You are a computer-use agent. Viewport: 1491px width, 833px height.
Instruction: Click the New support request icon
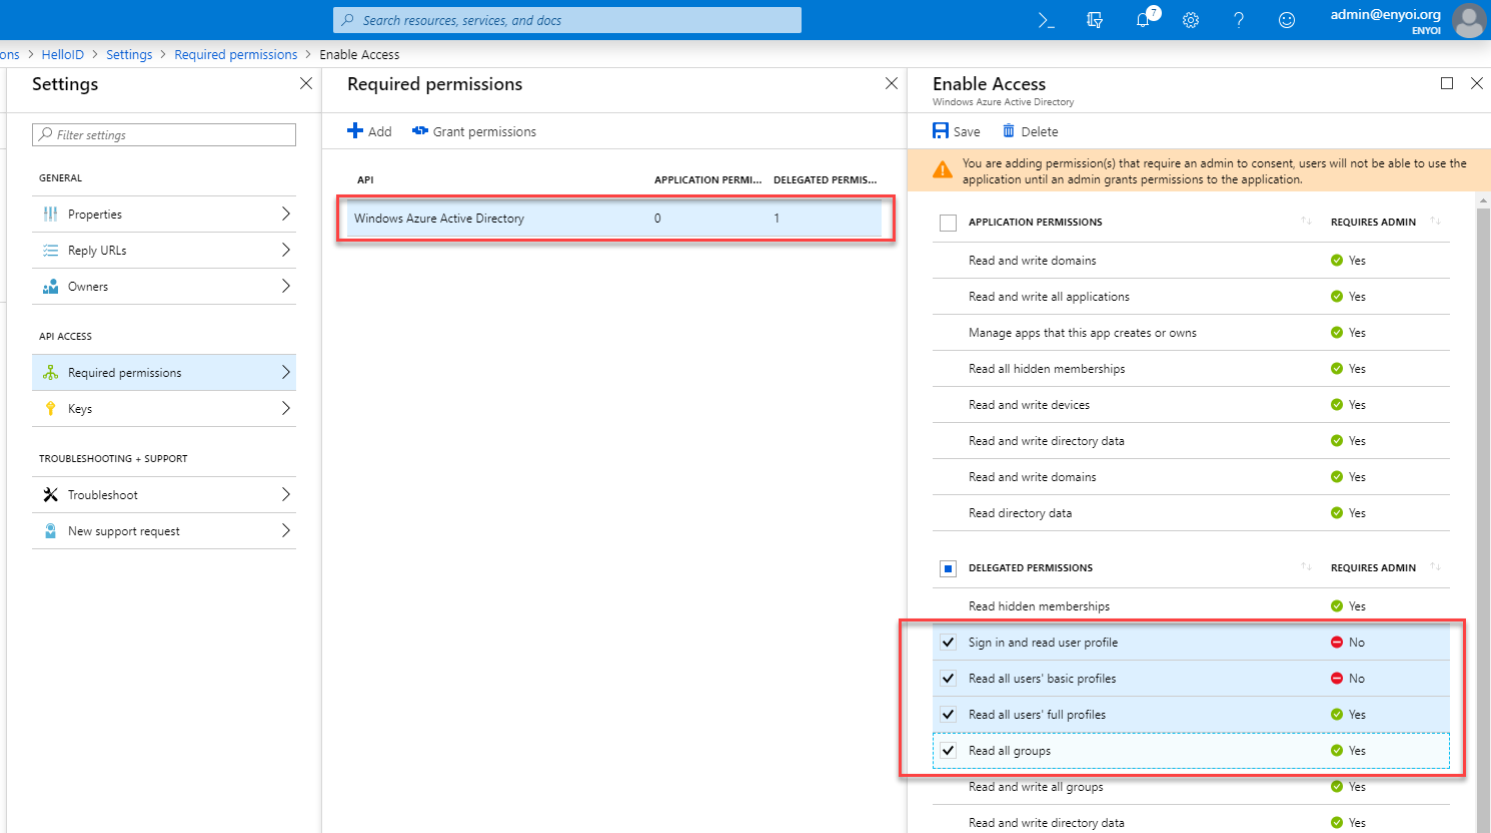(50, 531)
